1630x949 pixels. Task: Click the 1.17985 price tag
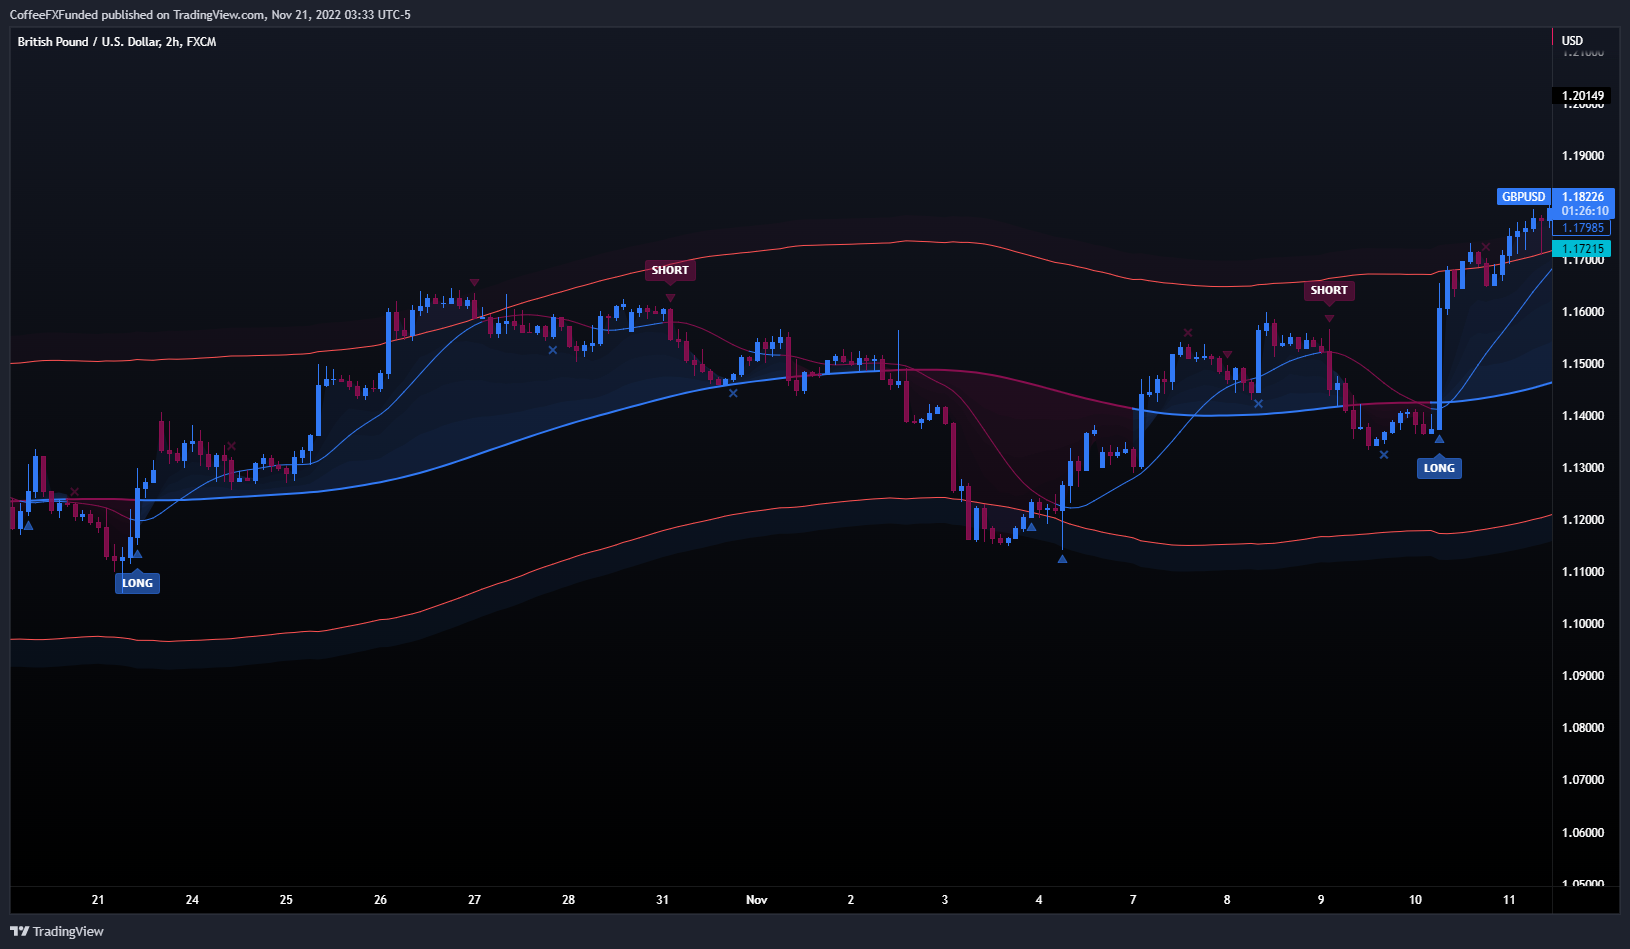pos(1583,228)
